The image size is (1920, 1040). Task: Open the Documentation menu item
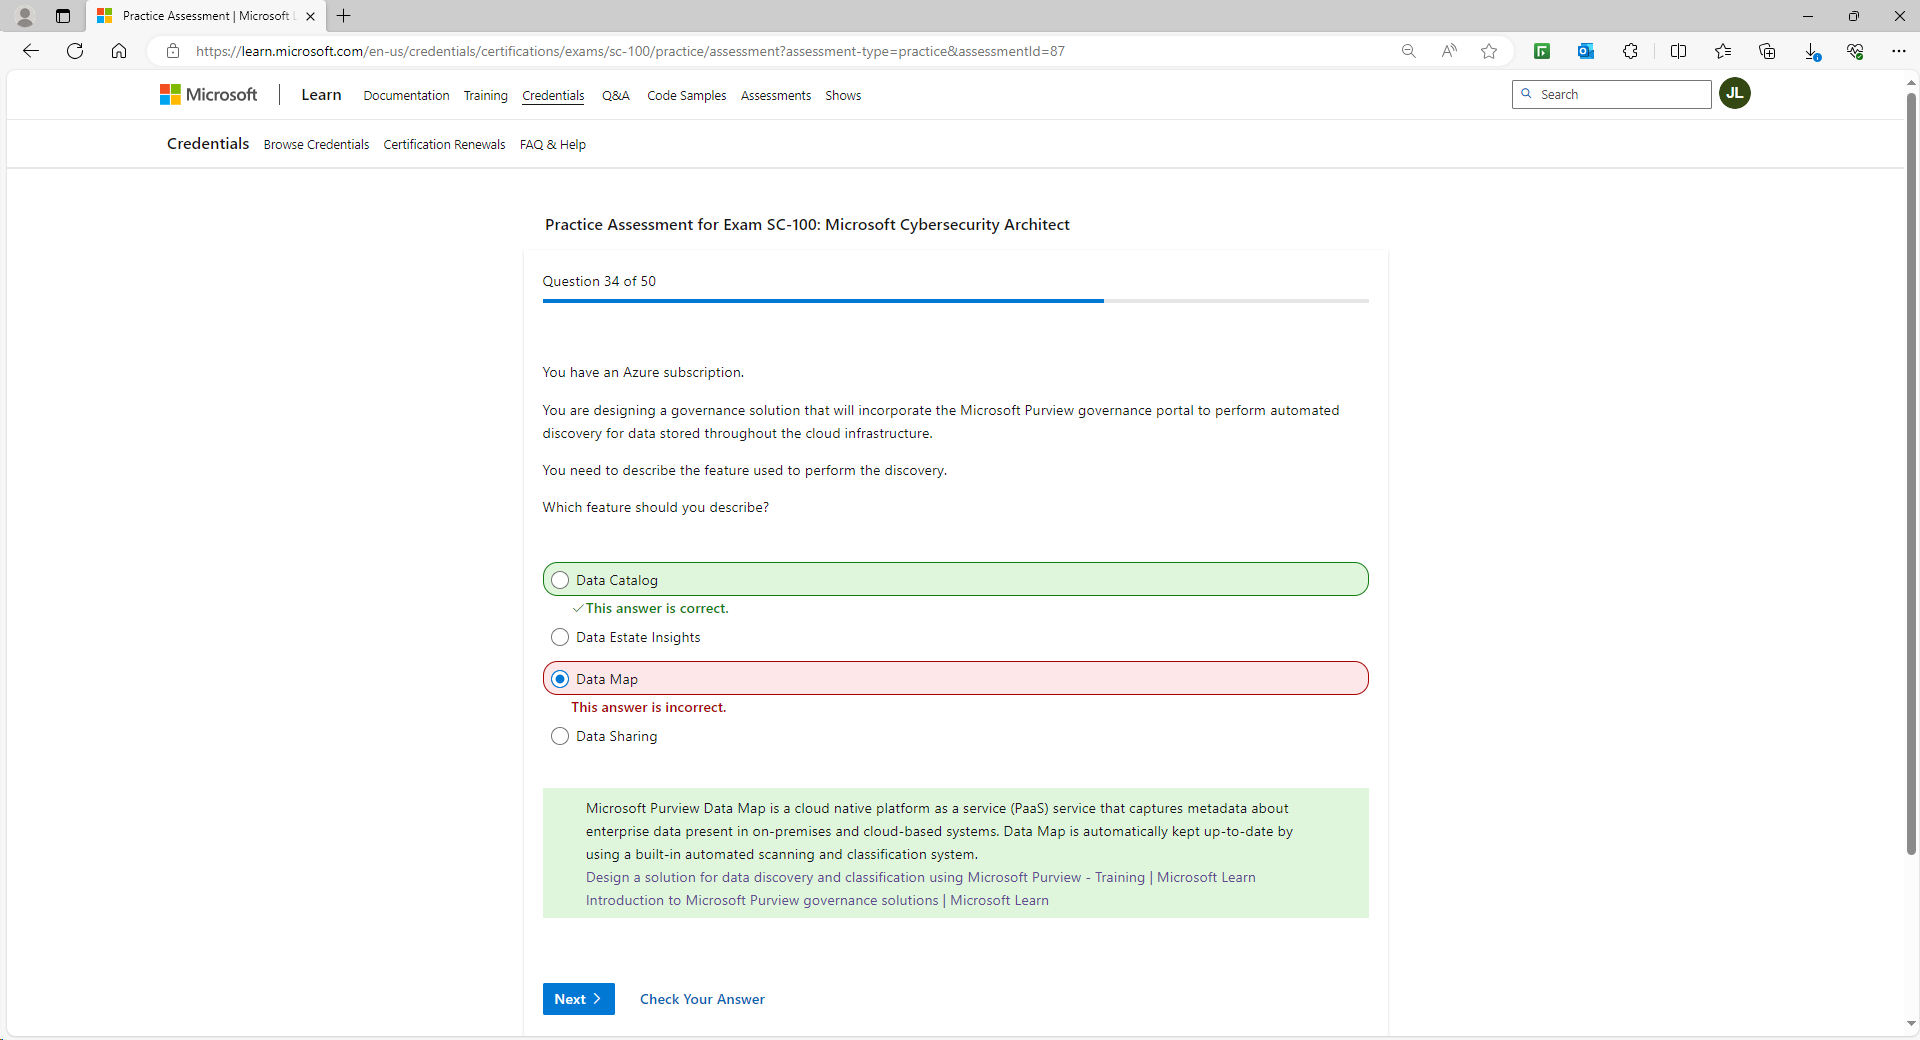[406, 96]
